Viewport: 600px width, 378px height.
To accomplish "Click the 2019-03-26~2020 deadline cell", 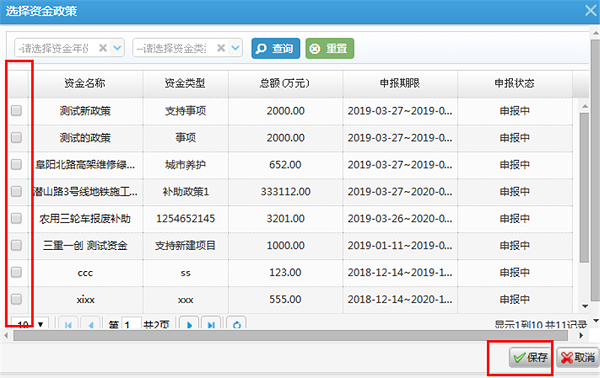I will [400, 219].
